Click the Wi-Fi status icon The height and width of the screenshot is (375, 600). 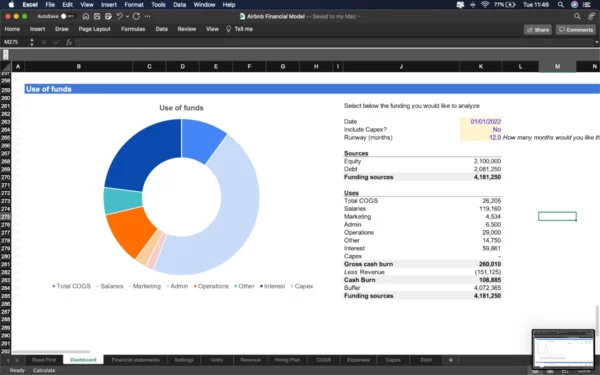[x=485, y=5]
